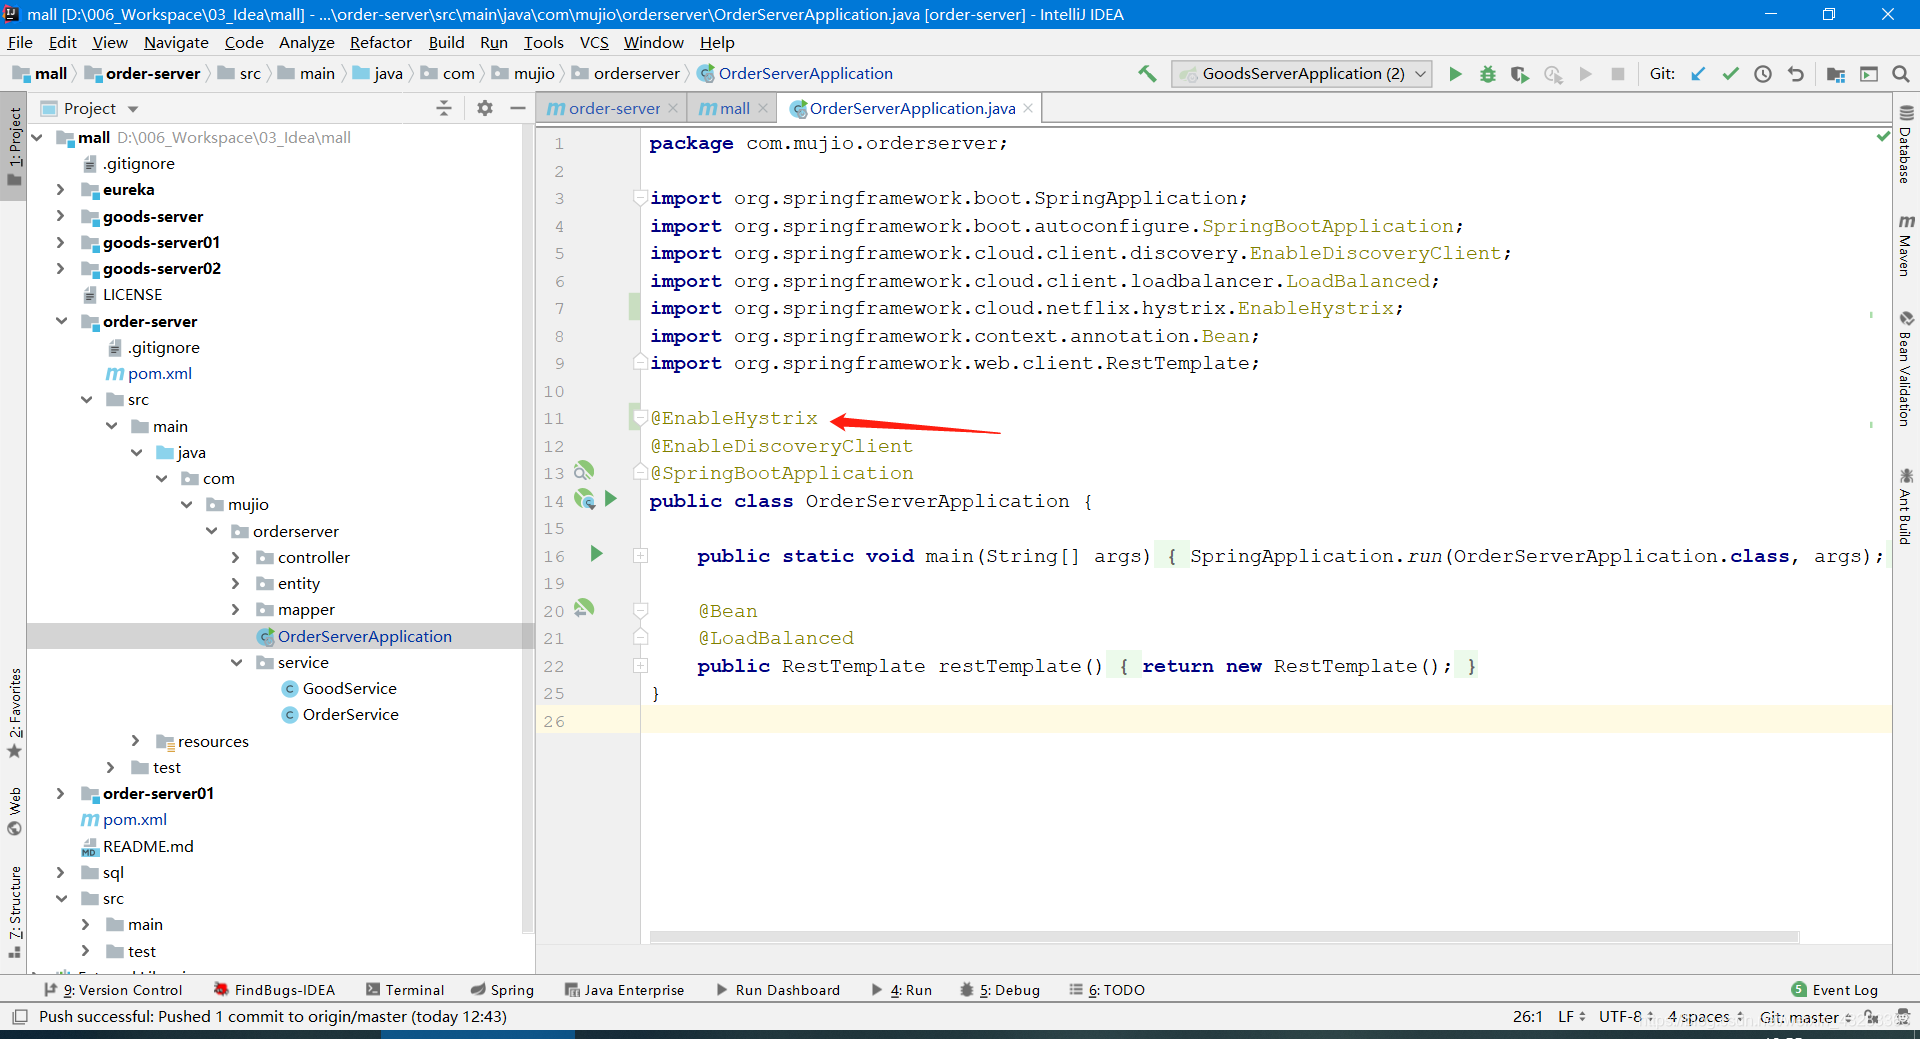Screen dimensions: 1920x1039
Task: Click the Spring gutter icon on line 13
Action: click(585, 470)
